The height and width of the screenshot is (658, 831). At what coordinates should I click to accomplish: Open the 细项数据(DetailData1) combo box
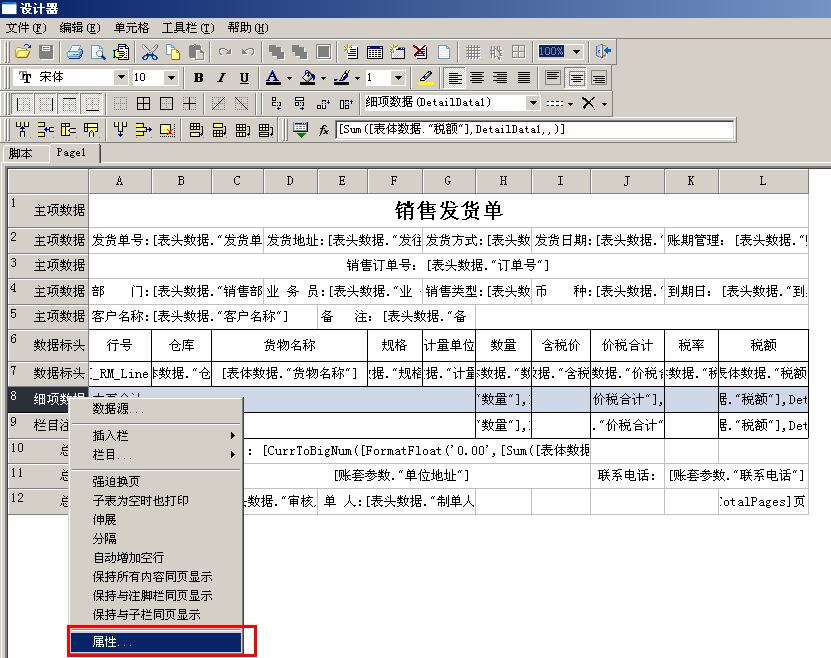pyautogui.click(x=533, y=103)
